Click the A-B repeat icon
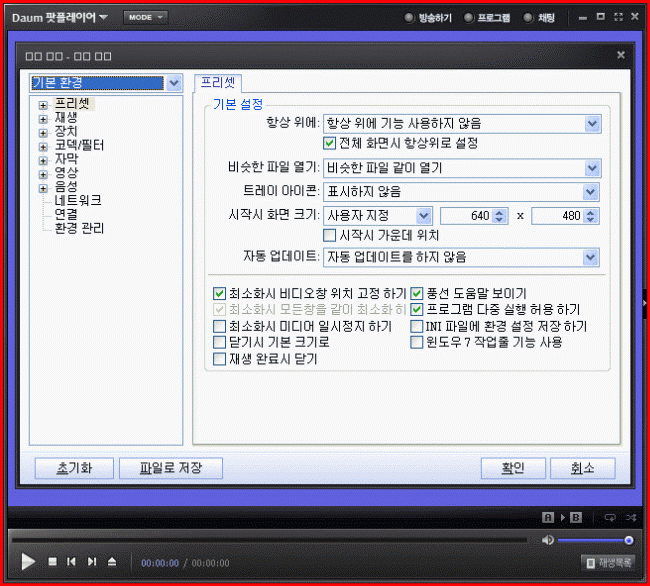Viewport: 650px width, 586px height. point(560,517)
